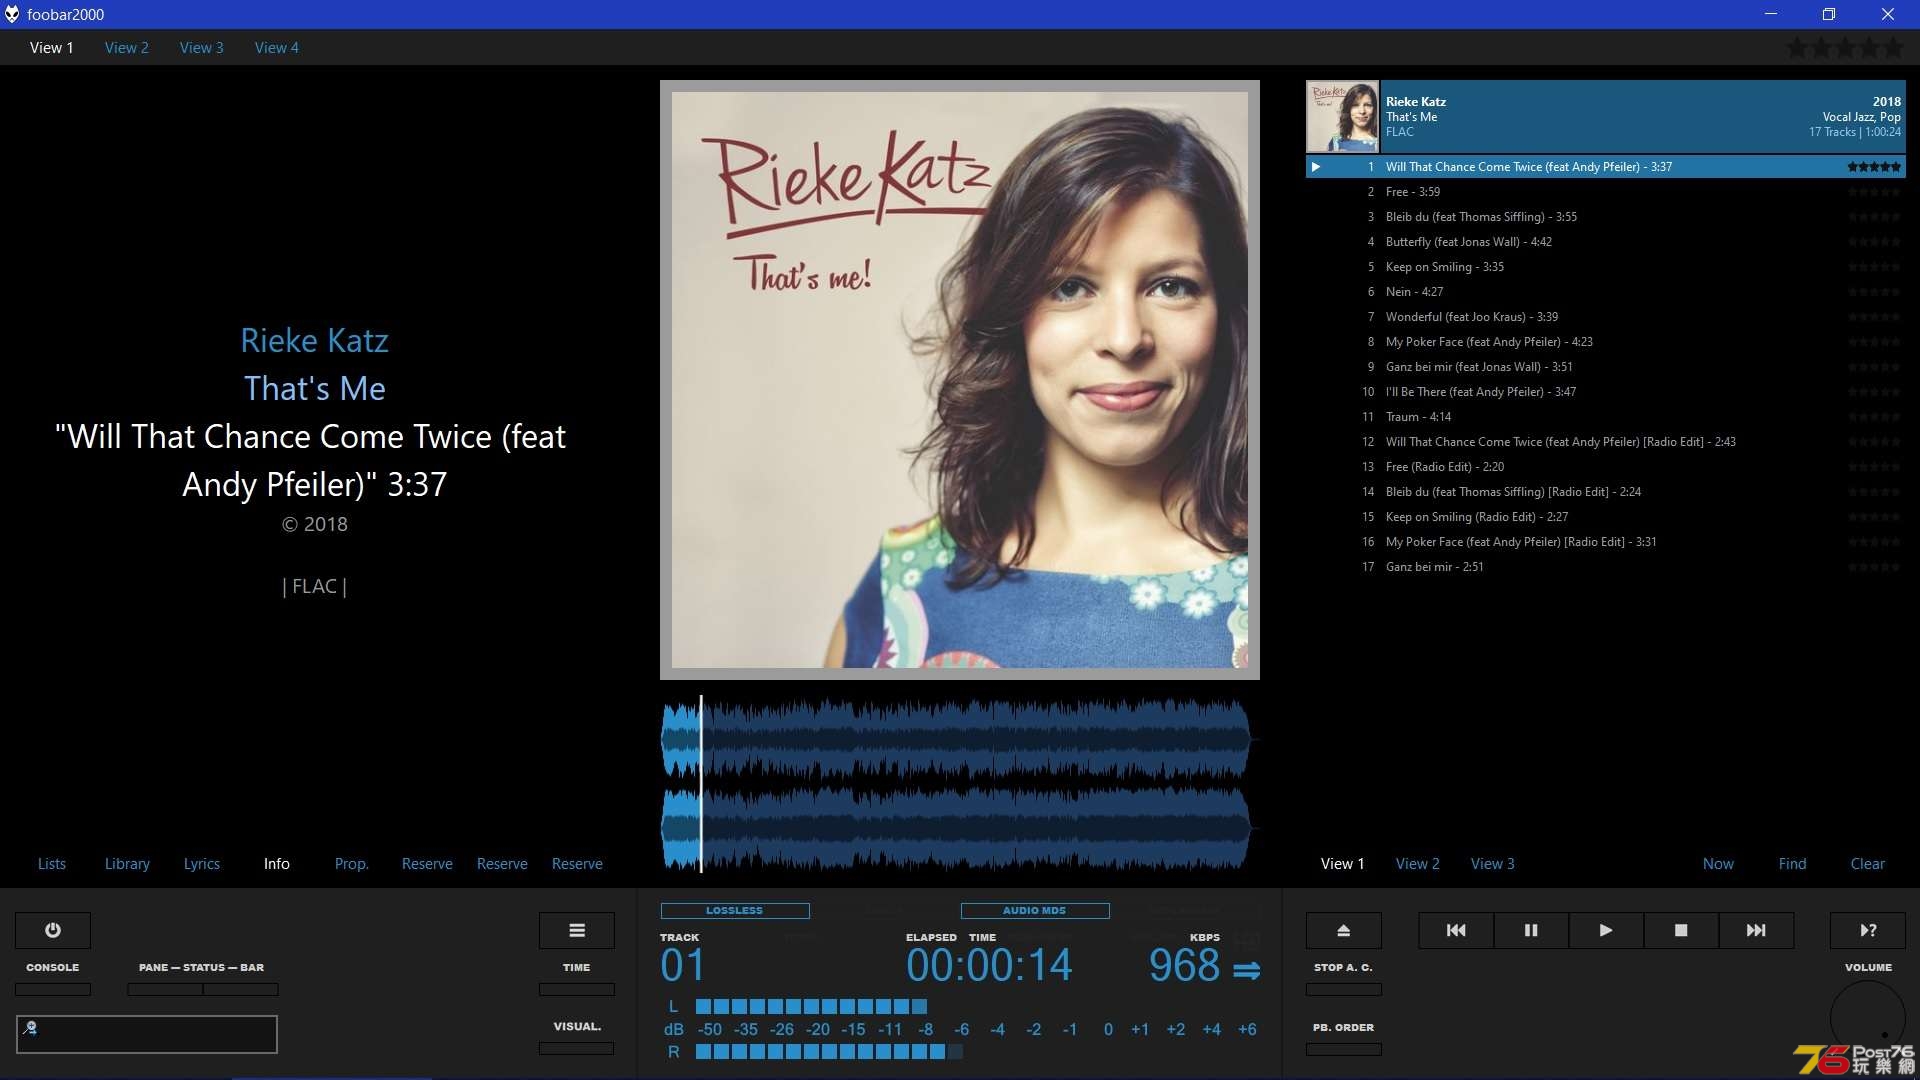Open the hamburger menu button above TIME
Viewport: 1920px width, 1080px height.
(577, 930)
